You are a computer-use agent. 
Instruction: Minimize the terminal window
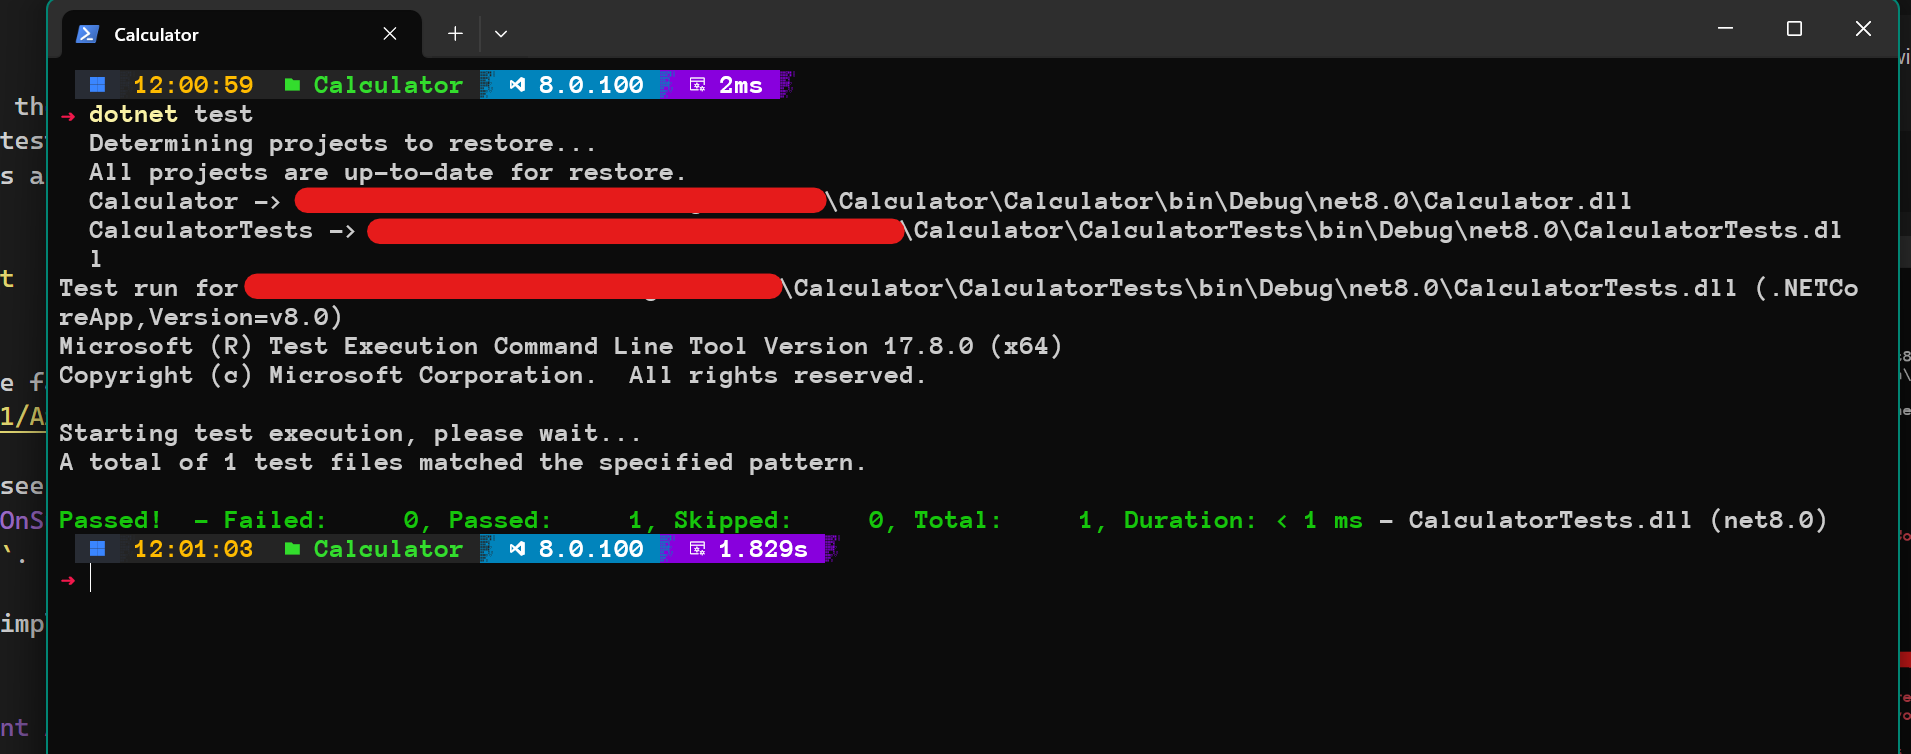[1725, 29]
